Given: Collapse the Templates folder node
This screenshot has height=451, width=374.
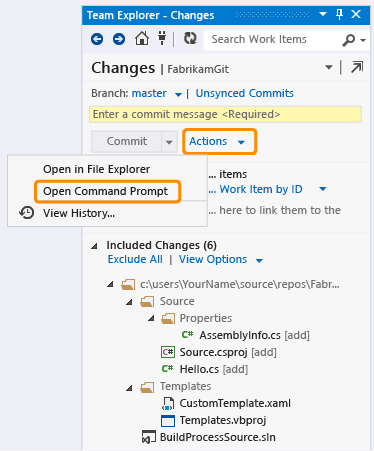Looking at the screenshot, I should tap(130, 387).
